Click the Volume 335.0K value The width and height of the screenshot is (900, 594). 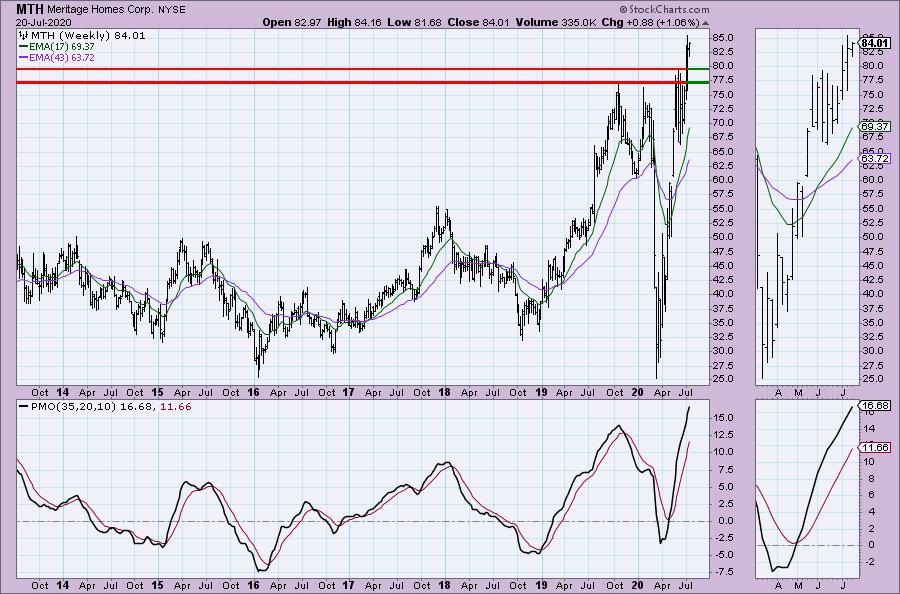(x=556, y=22)
